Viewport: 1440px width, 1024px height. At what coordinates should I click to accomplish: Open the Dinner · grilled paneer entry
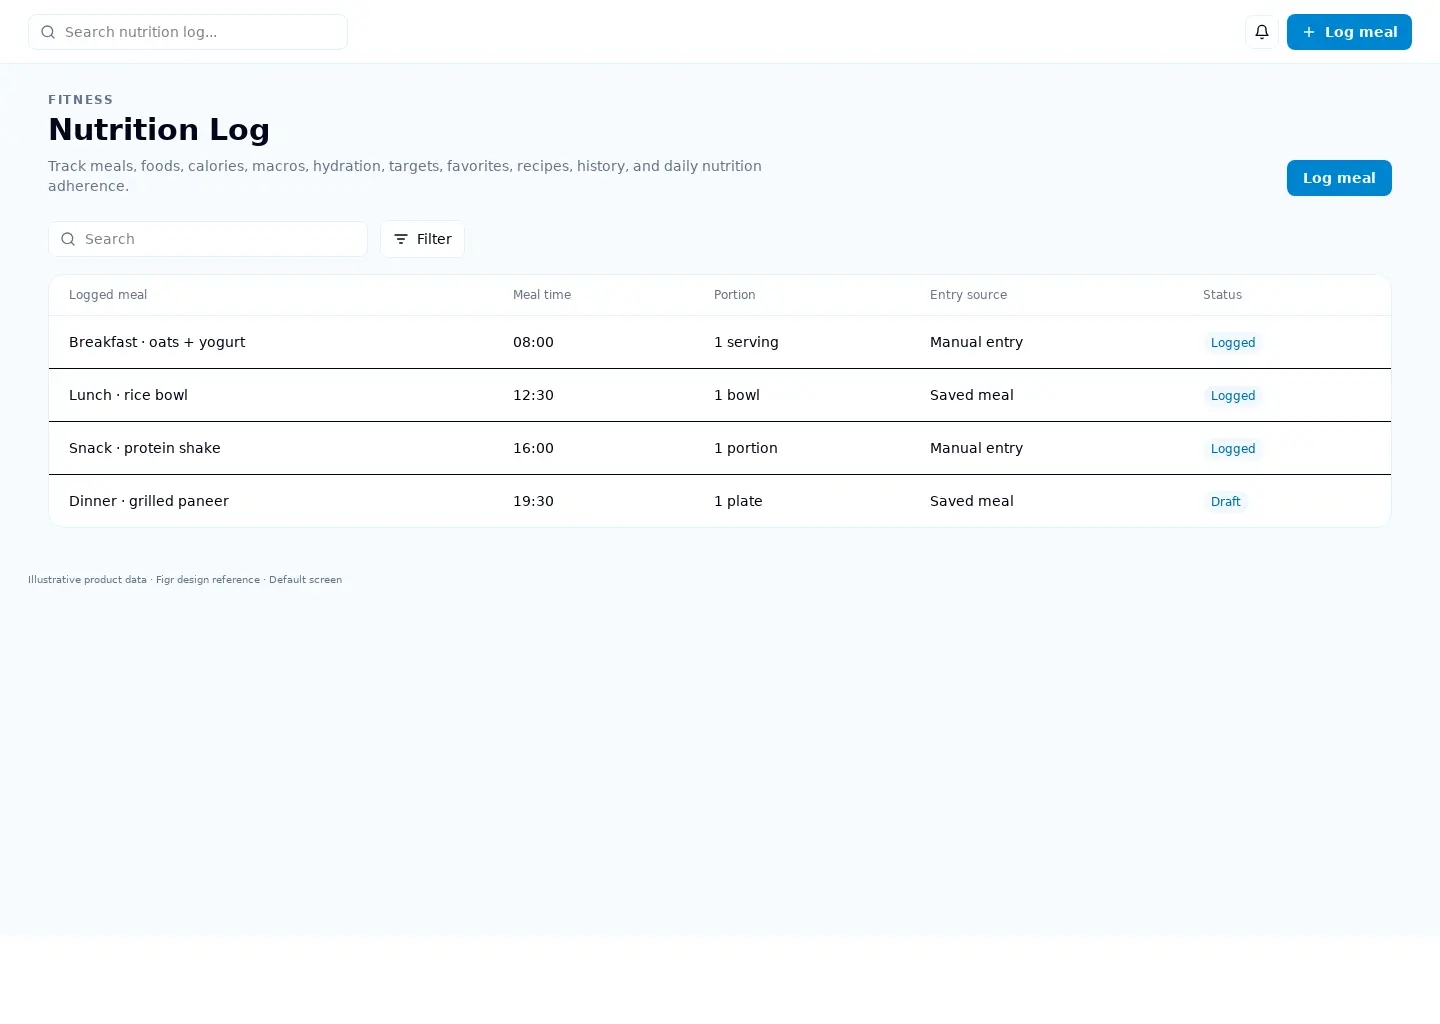tap(720, 501)
